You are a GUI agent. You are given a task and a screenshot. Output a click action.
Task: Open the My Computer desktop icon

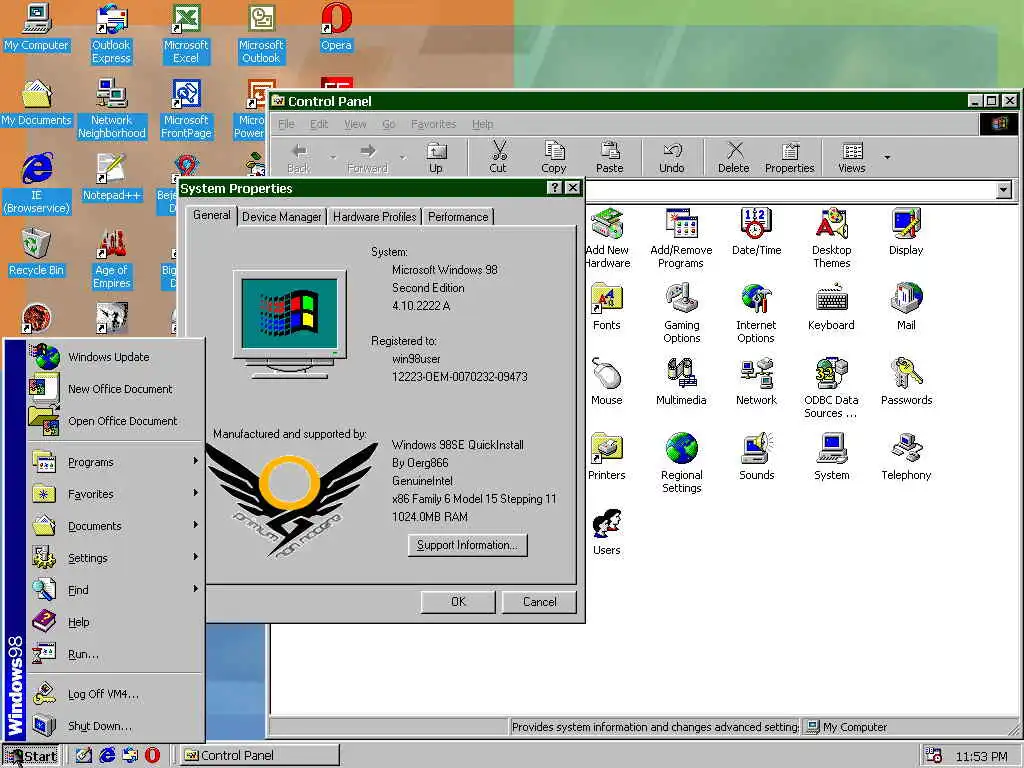pos(36,28)
